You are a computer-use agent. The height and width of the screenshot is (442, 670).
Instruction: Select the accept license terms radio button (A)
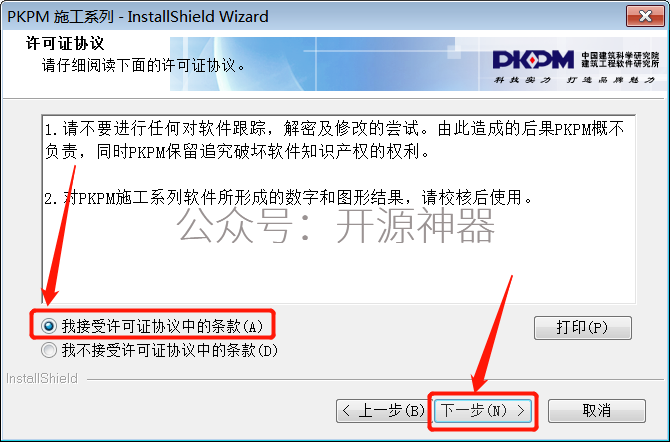coord(49,327)
